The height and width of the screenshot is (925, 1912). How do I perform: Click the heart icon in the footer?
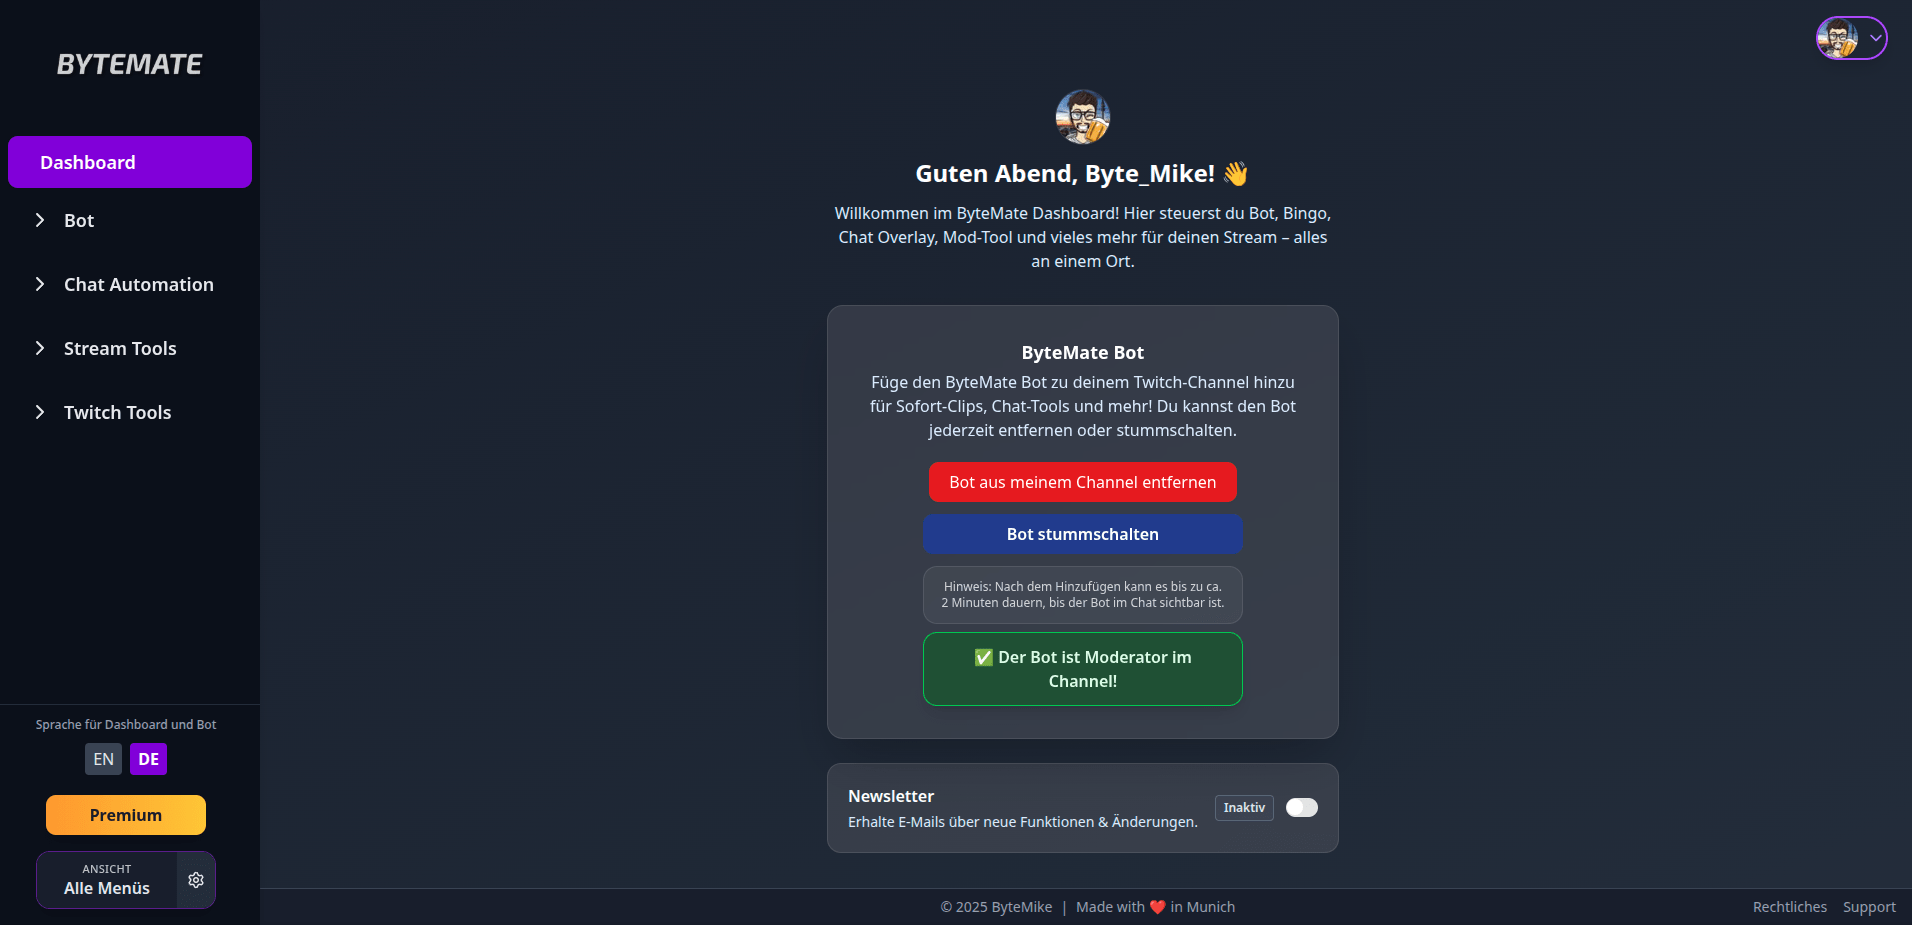[x=1158, y=907]
